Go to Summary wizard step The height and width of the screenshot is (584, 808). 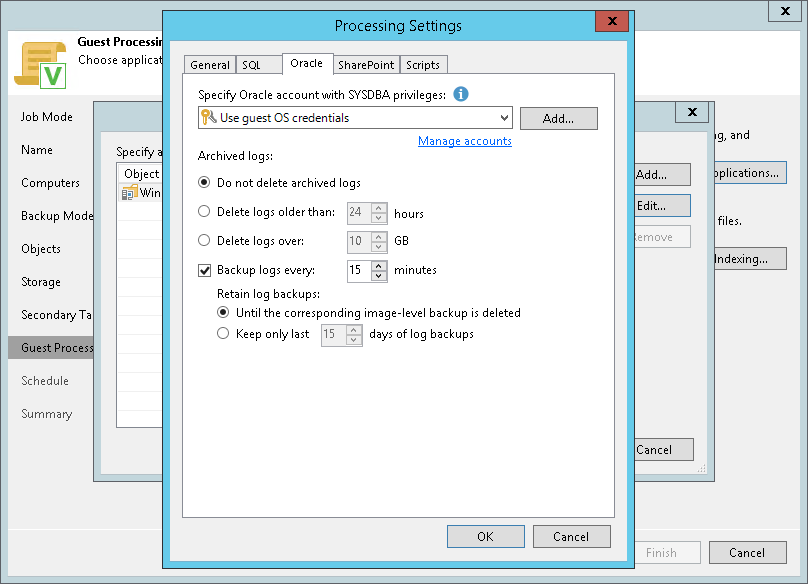tap(46, 414)
